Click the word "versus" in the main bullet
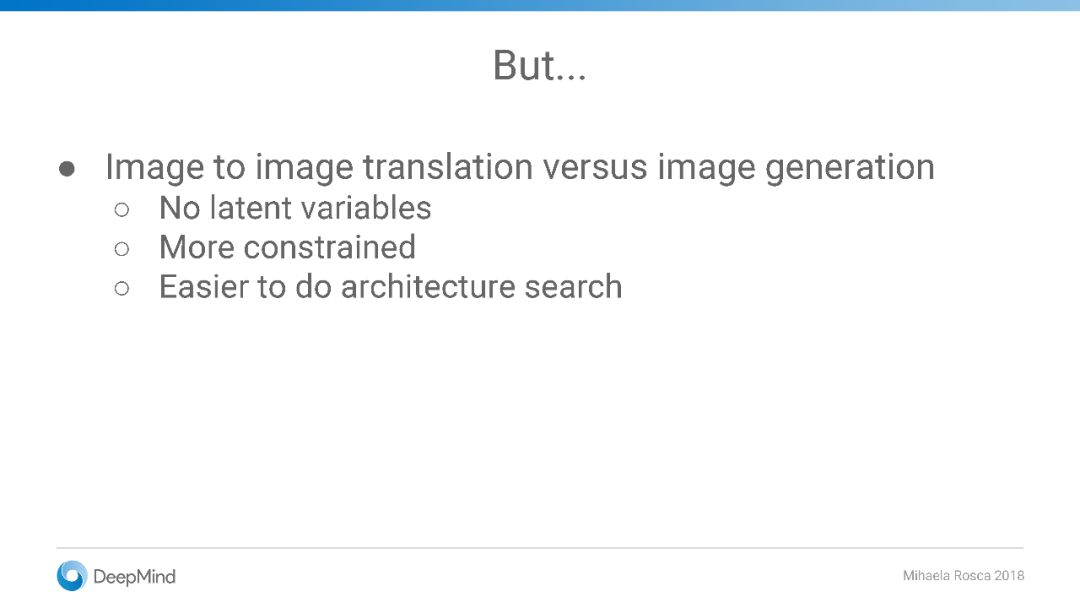 pyautogui.click(x=595, y=169)
